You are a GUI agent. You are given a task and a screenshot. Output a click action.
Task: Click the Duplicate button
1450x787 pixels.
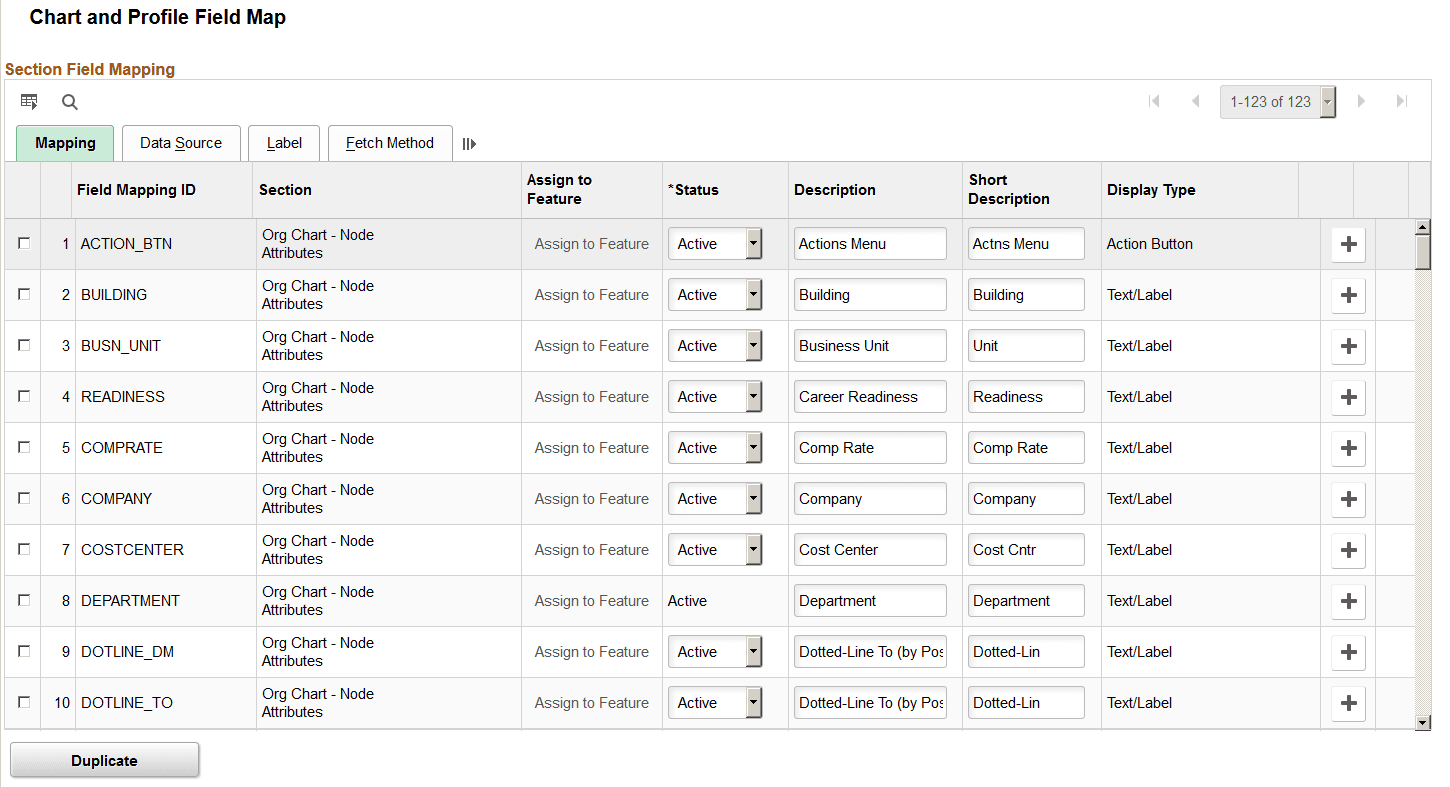(x=104, y=759)
